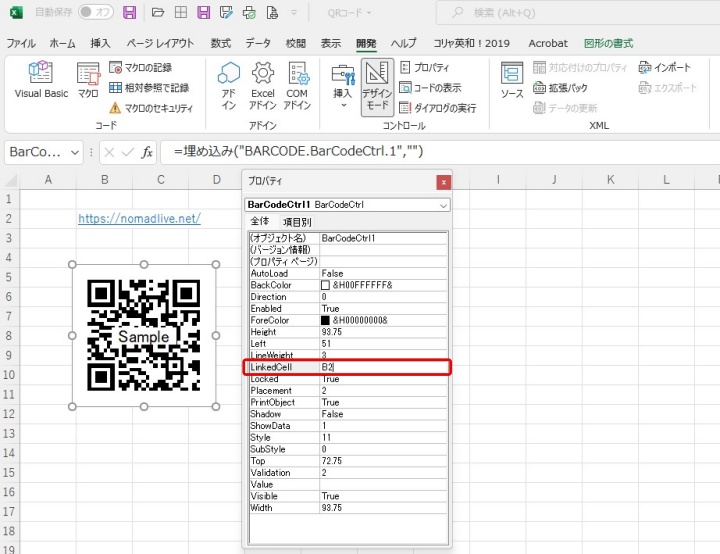Close the Properties (プロパティ) window
The height and width of the screenshot is (554, 720).
click(x=443, y=182)
